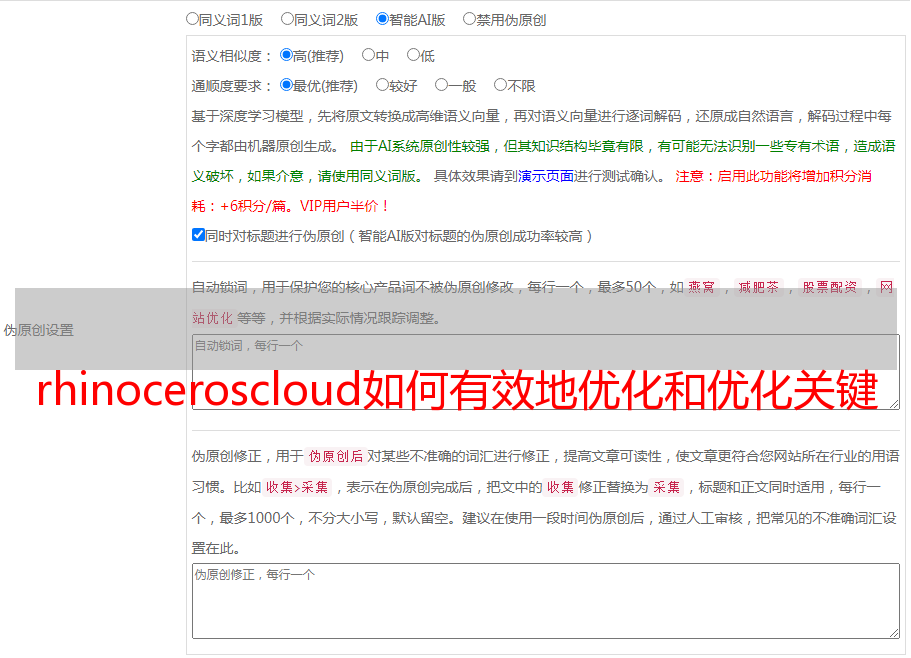Screen dimensions: 911x658
Task: Set 语义相似度 to 低
Action: (x=413, y=55)
